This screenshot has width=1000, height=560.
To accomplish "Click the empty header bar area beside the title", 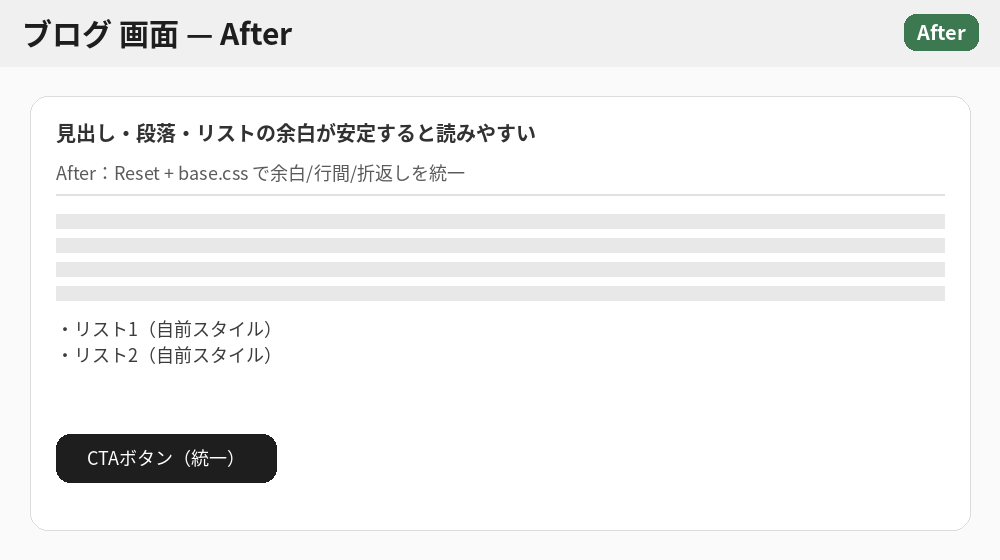I will (x=600, y=34).
